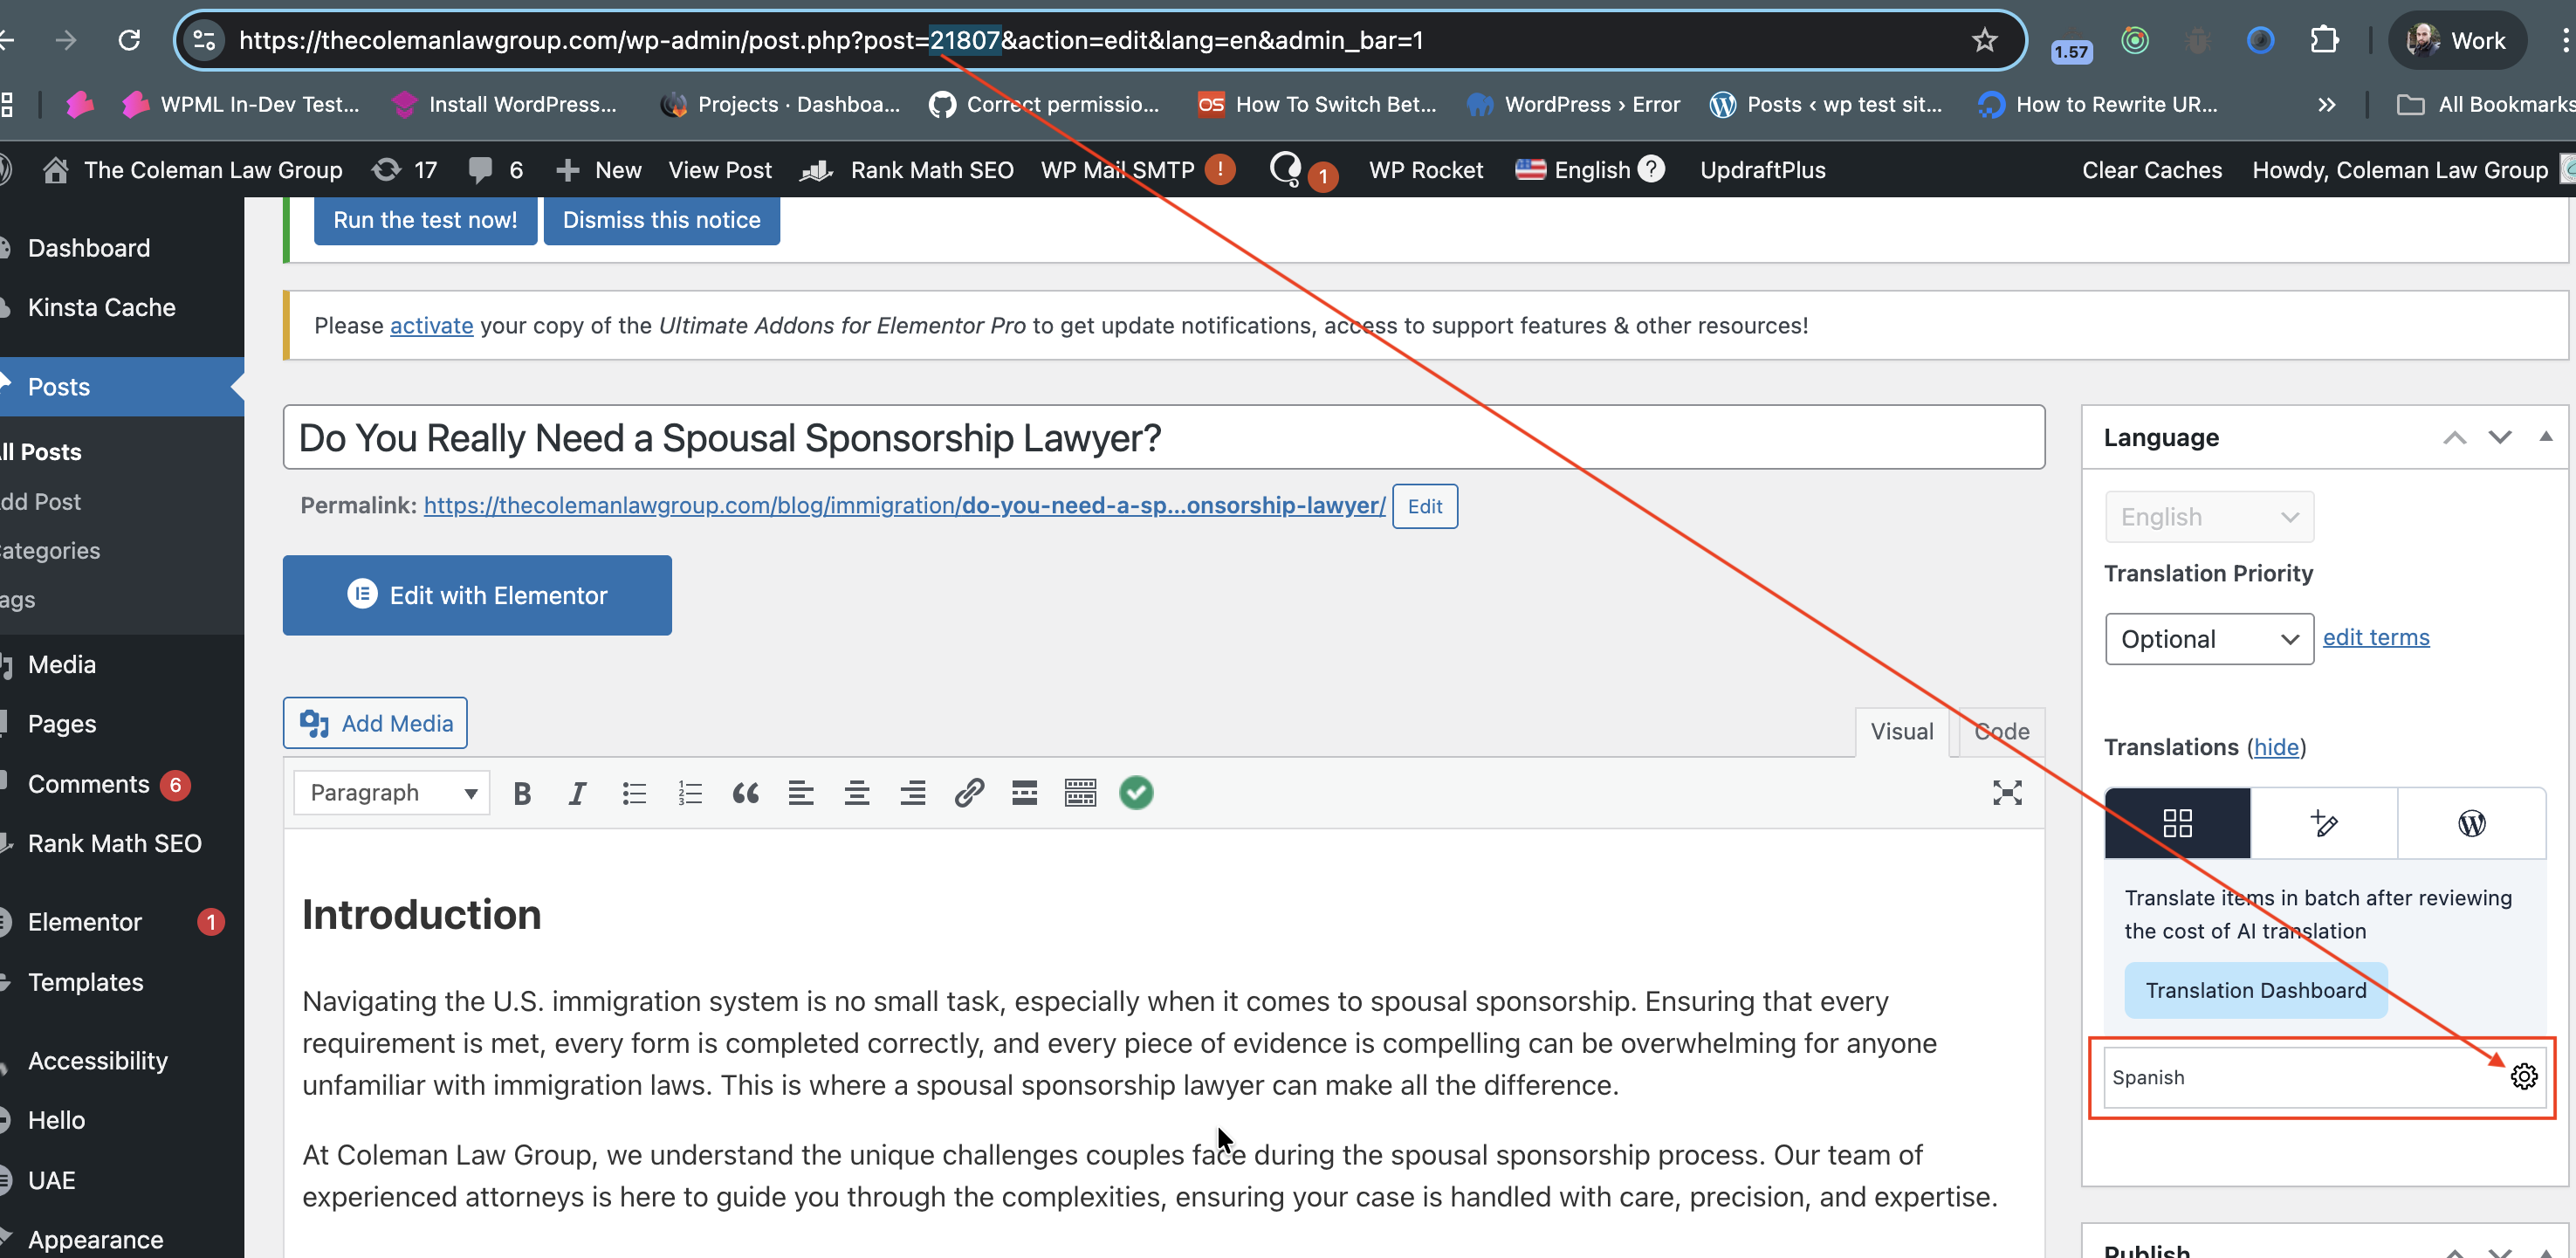Toggle the toolbar kitchen sink button
This screenshot has width=2576, height=1258.
1080,793
